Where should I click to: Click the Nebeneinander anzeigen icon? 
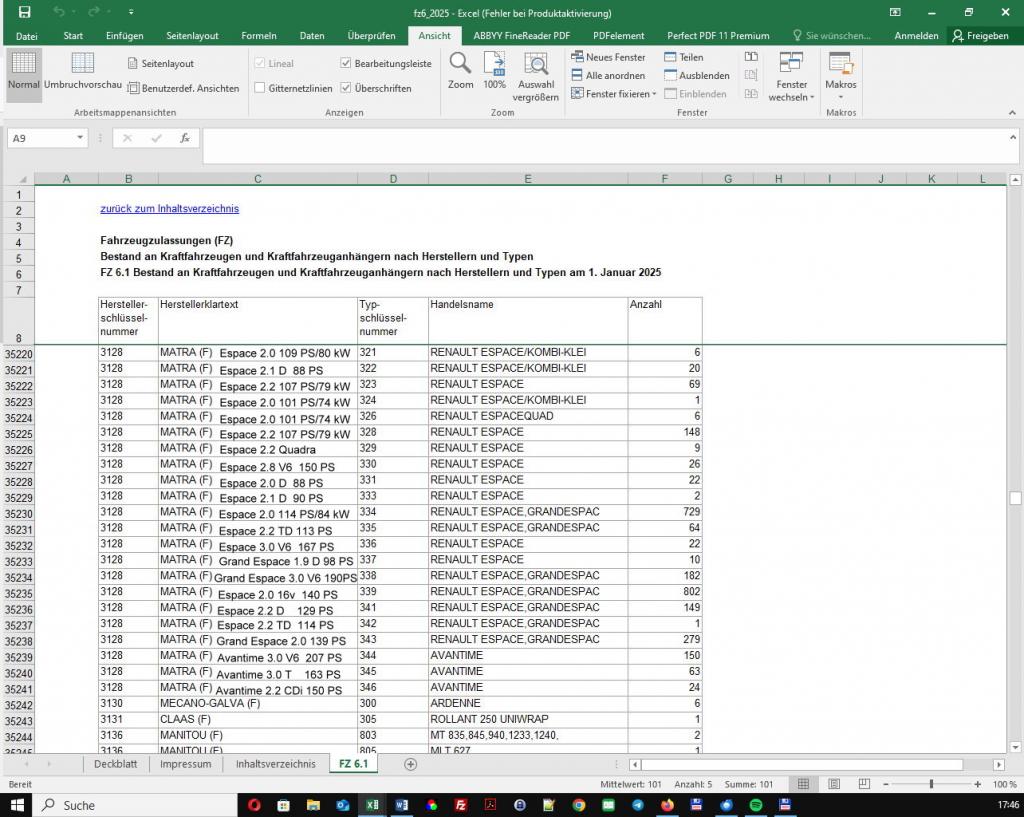751,57
